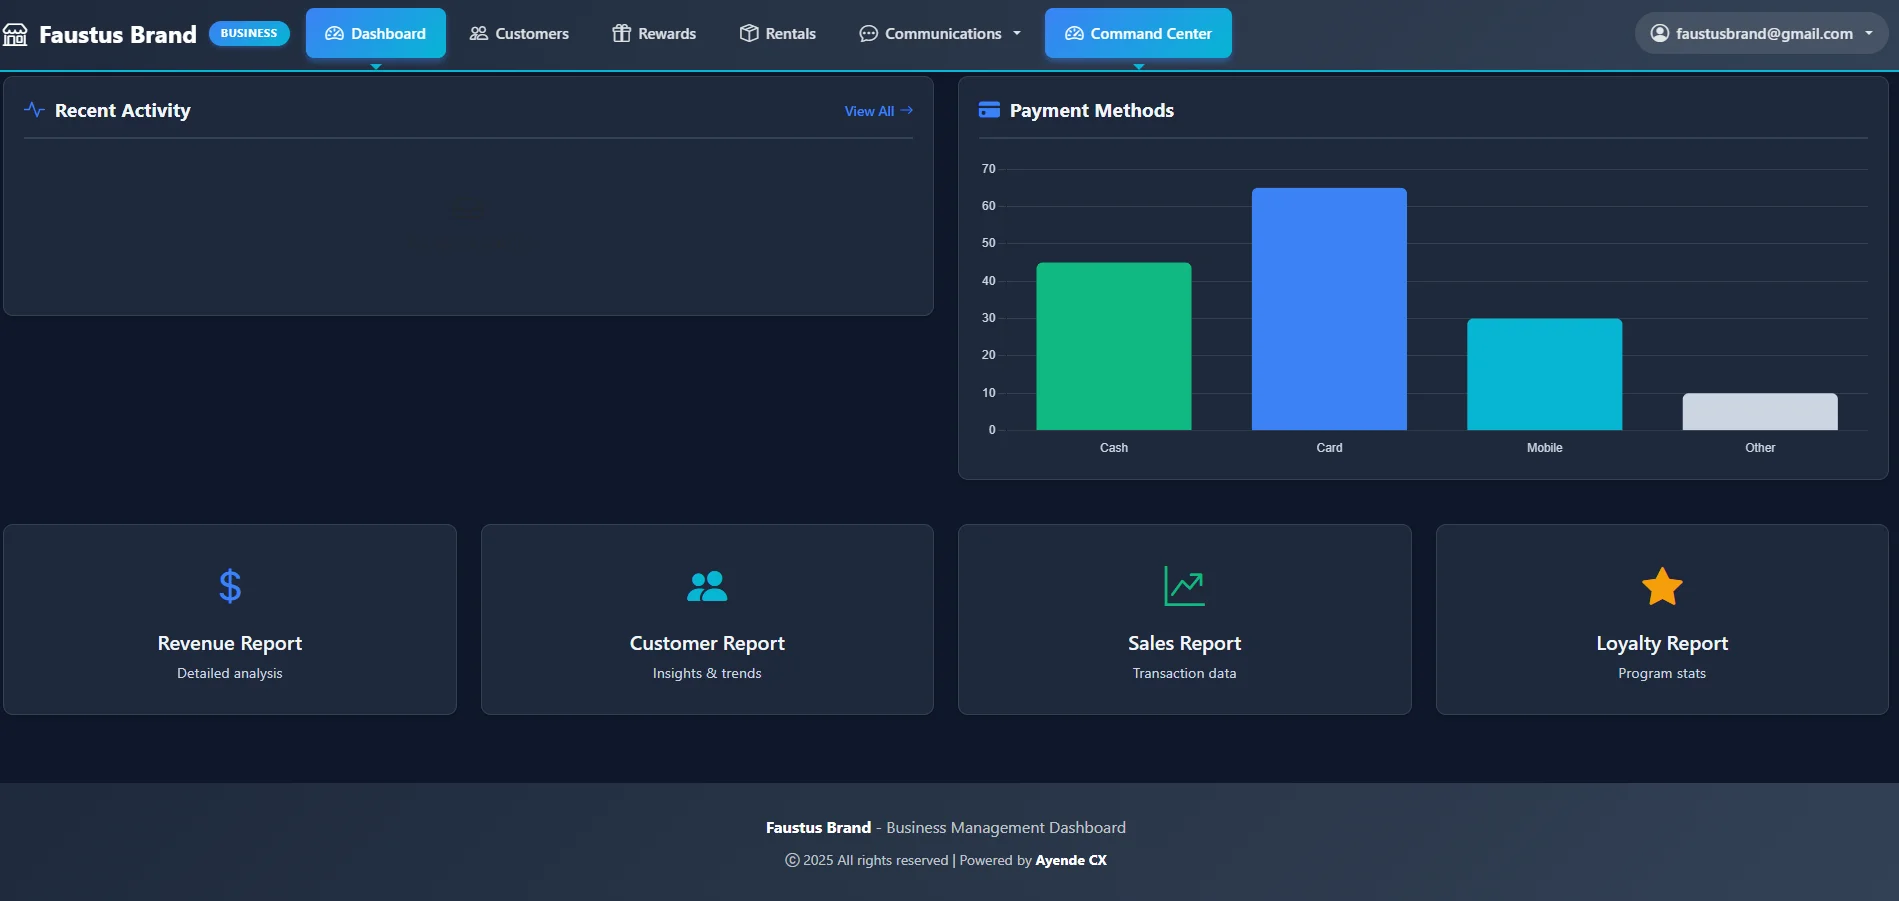The height and width of the screenshot is (901, 1899).
Task: Follow the View All link
Action: tap(878, 111)
